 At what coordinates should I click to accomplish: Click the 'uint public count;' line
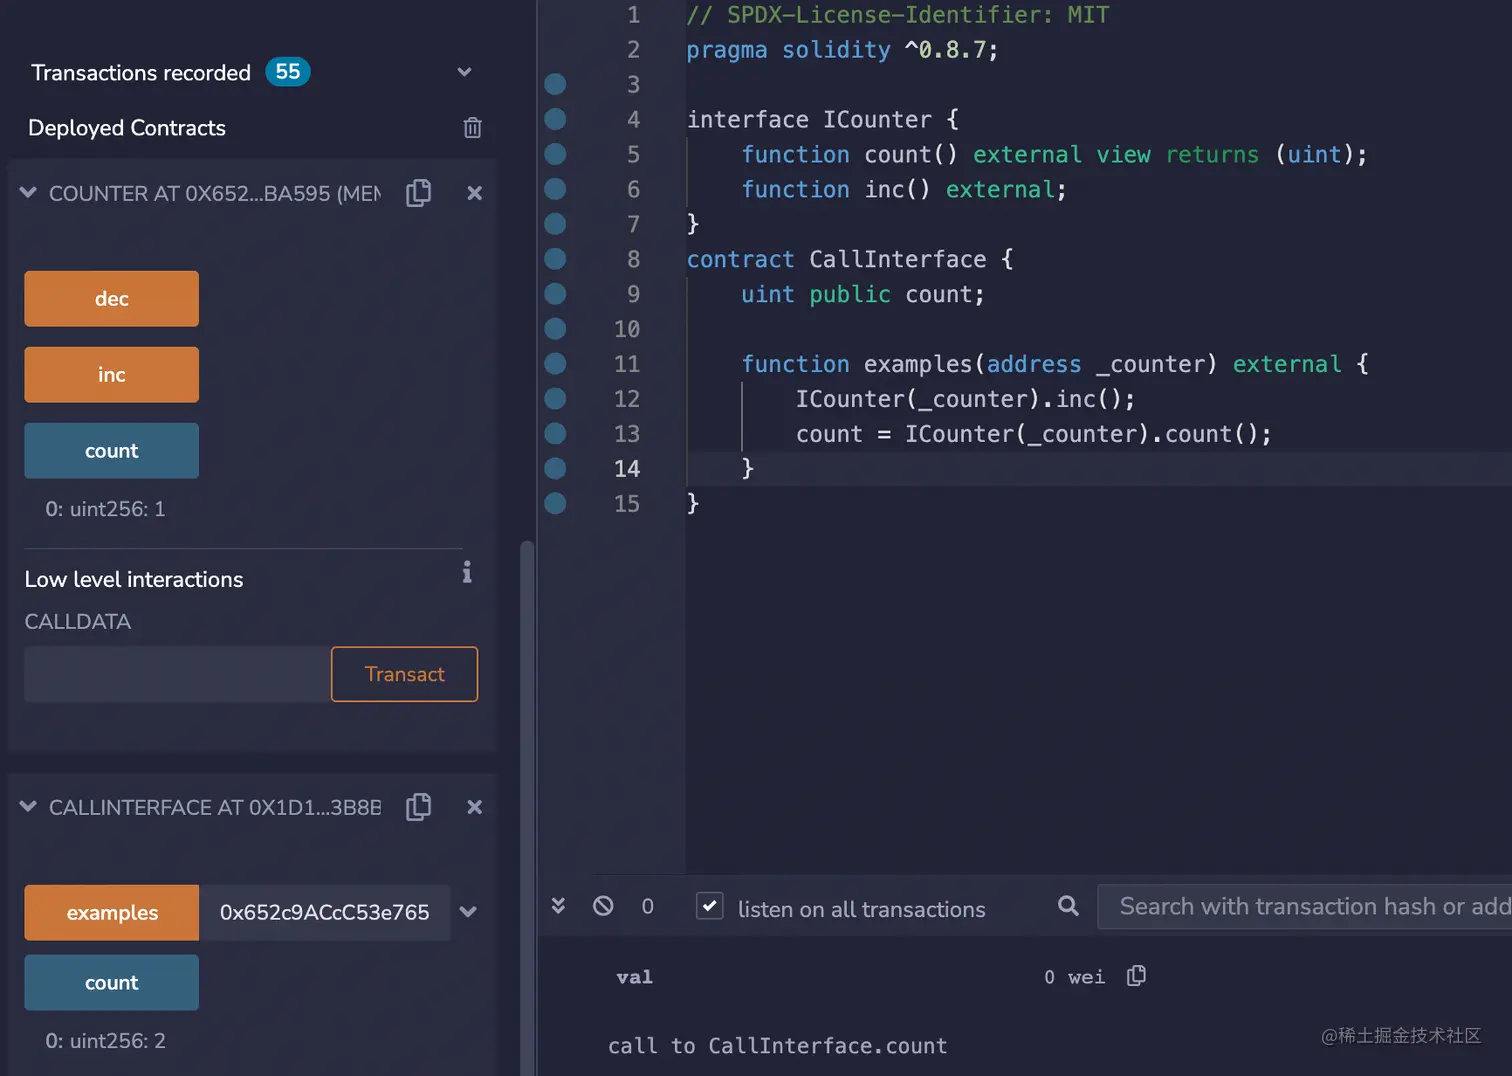pos(863,294)
